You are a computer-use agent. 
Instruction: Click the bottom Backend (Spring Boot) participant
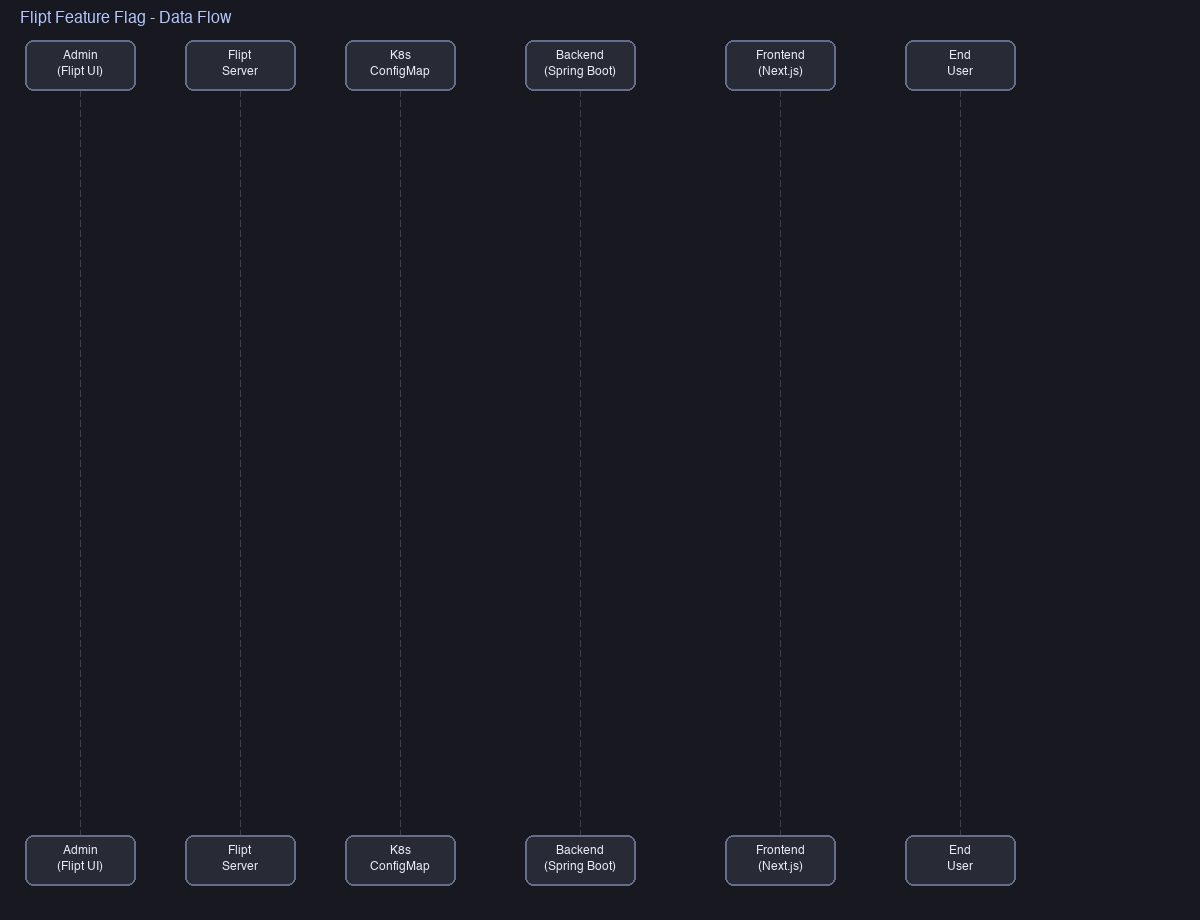tap(580, 860)
